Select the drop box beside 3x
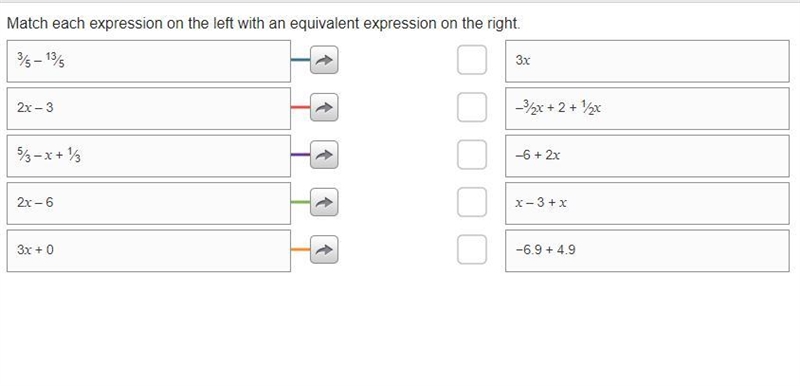Image resolution: width=800 pixels, height=386 pixels. [472, 60]
